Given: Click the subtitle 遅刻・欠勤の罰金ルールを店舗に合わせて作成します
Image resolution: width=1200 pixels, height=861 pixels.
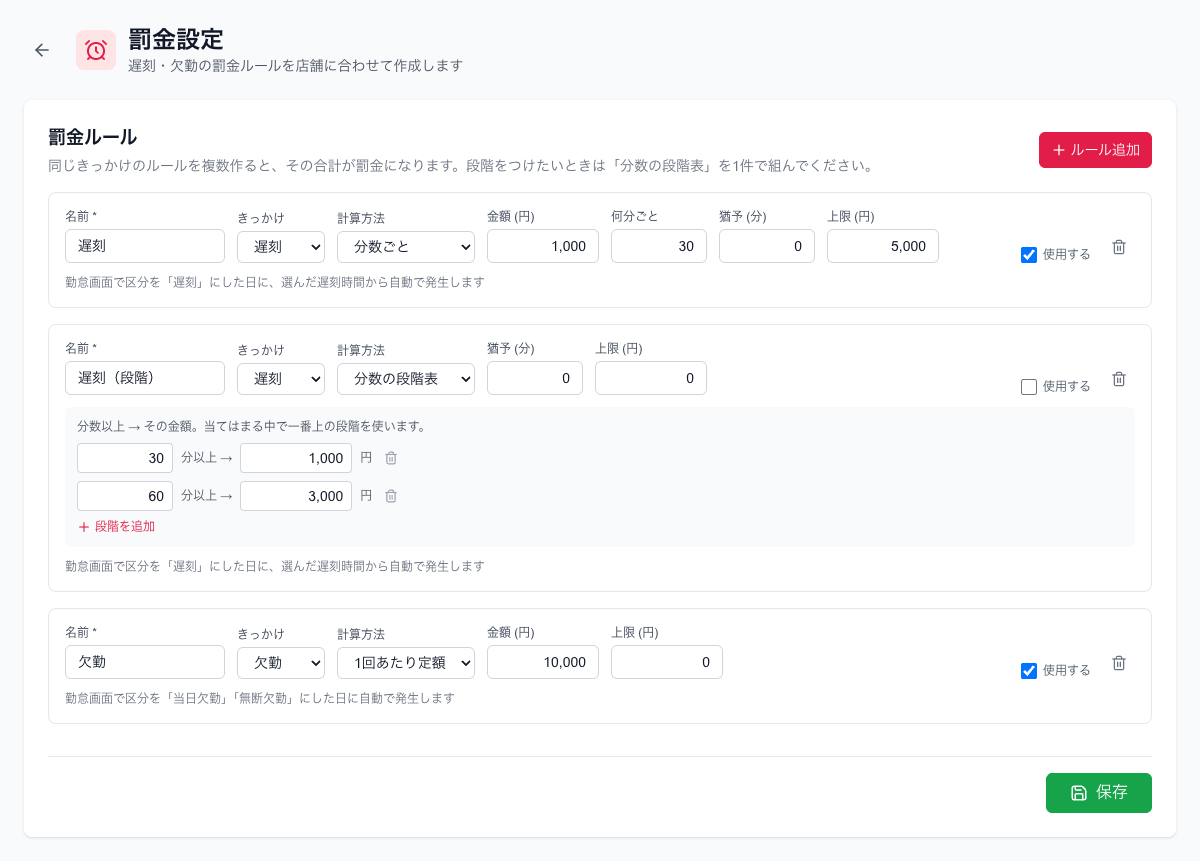Looking at the screenshot, I should 296,66.
